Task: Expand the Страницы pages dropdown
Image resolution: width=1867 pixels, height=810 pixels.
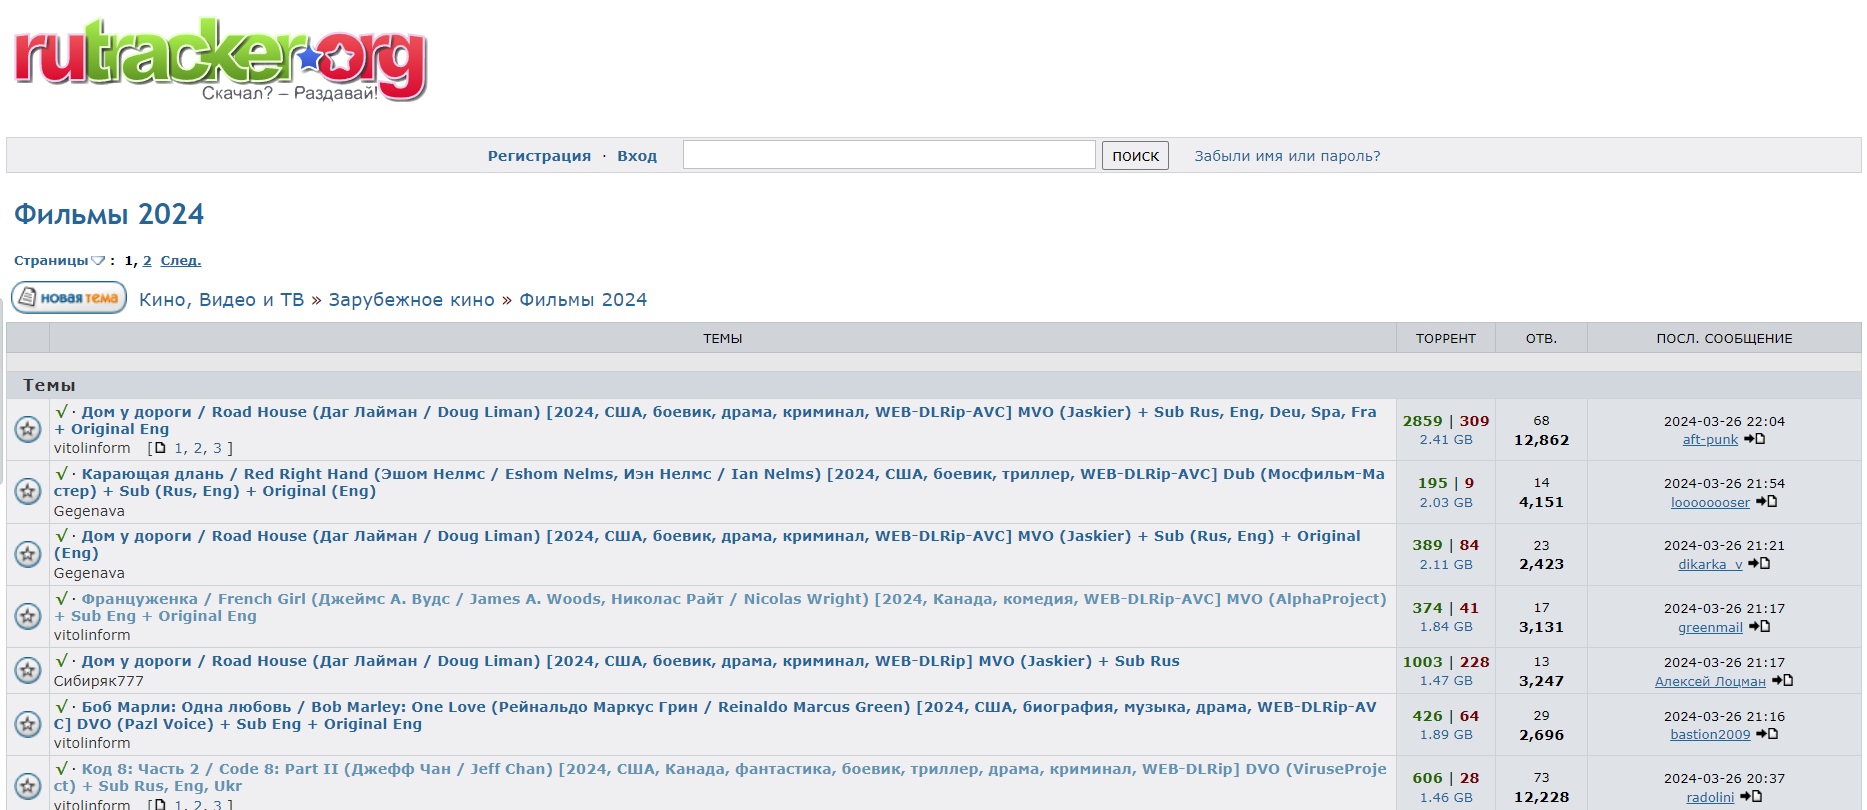Action: coord(98,261)
